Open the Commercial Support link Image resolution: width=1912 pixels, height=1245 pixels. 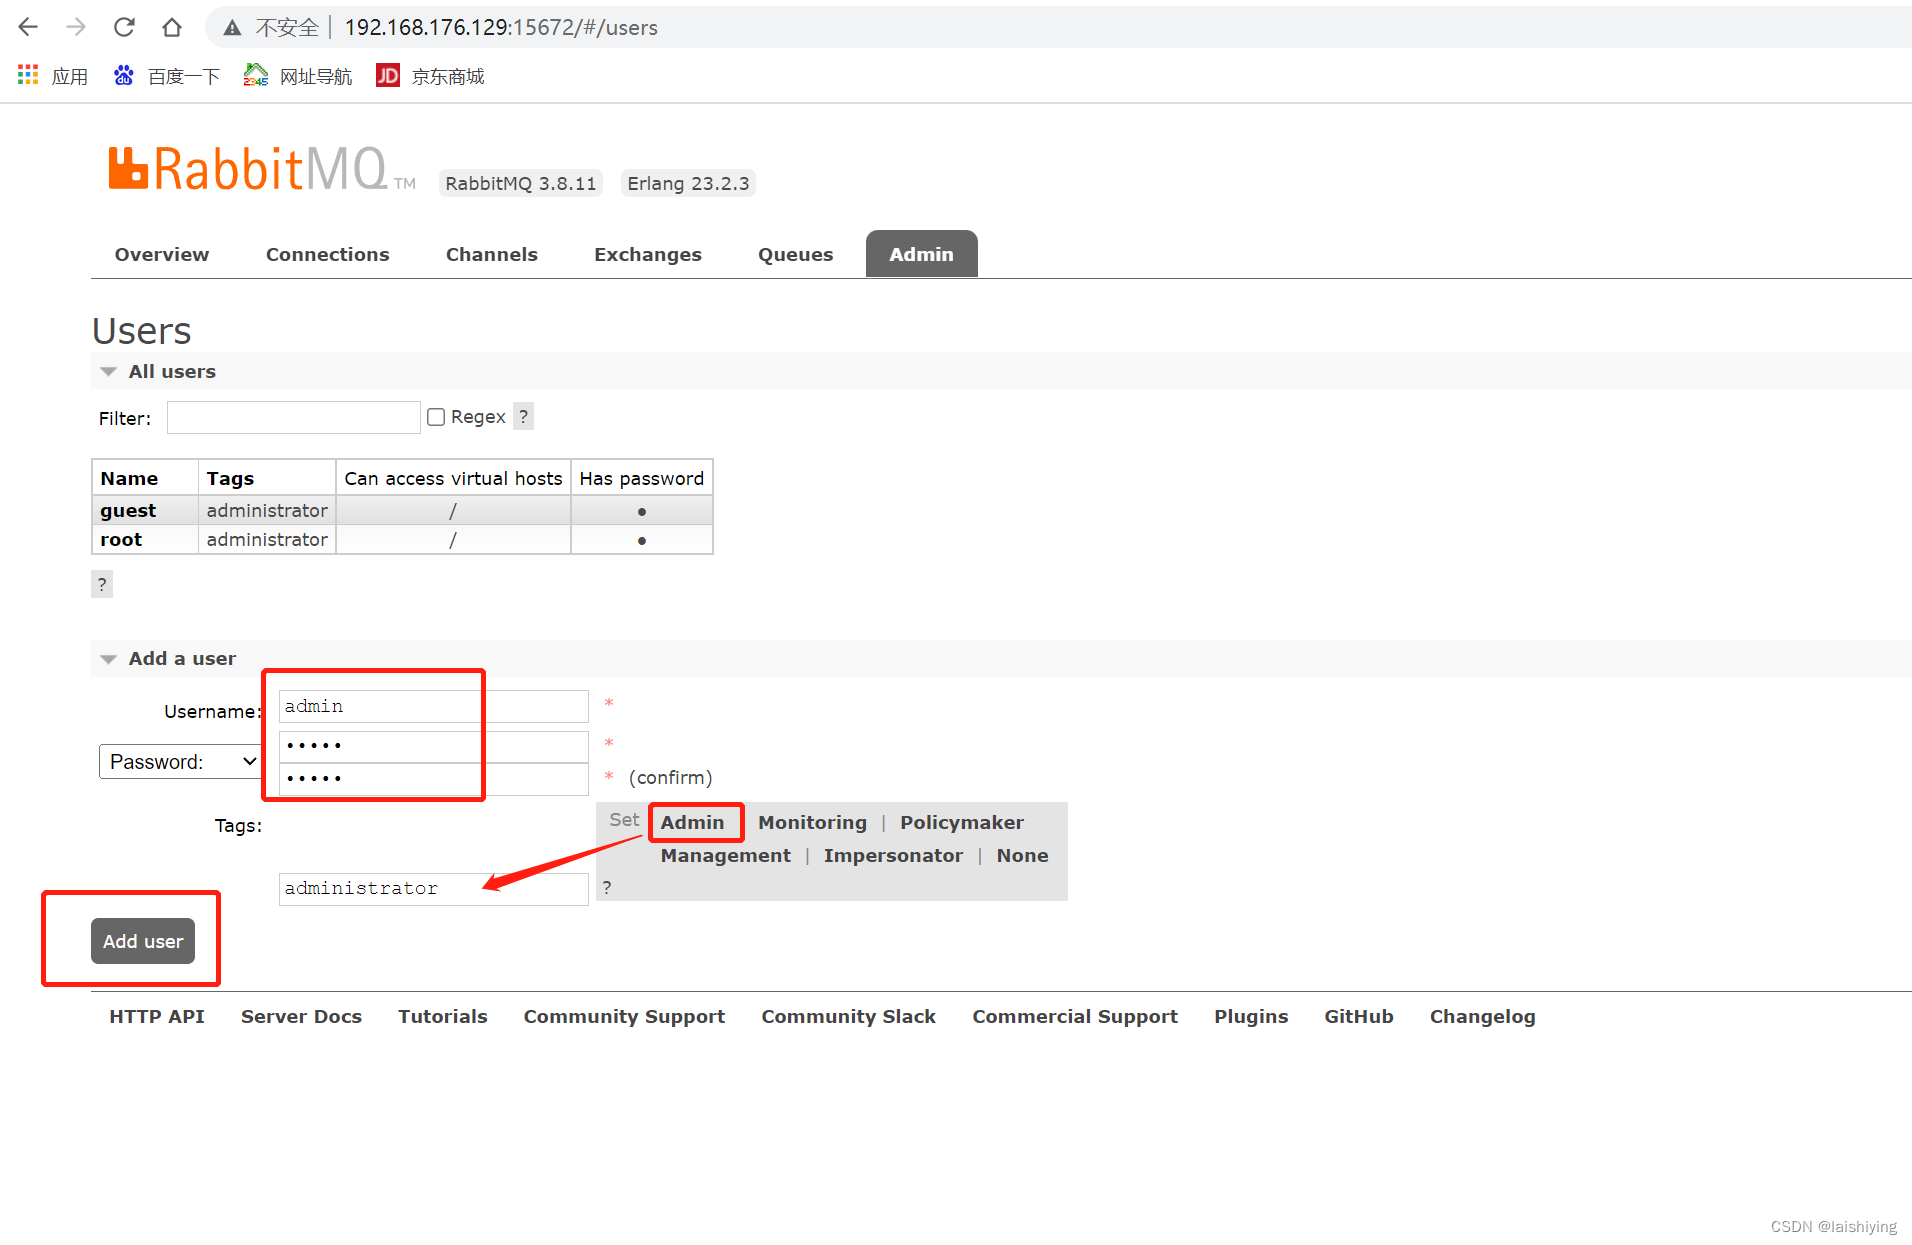pos(1075,1016)
